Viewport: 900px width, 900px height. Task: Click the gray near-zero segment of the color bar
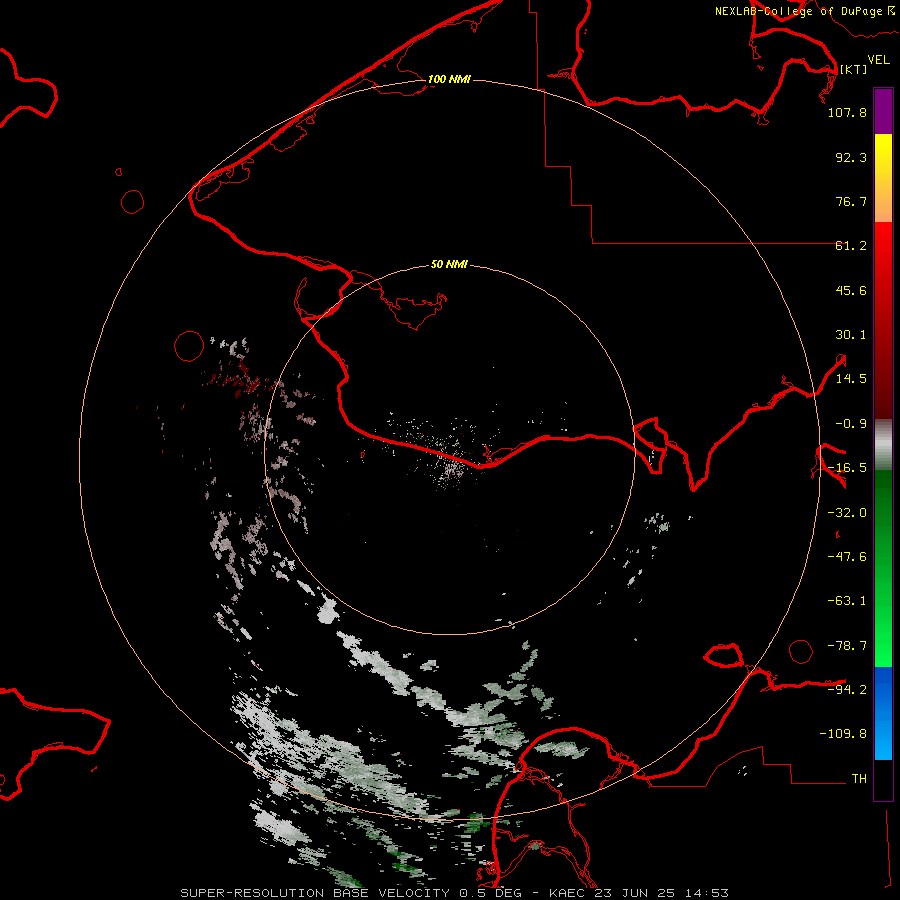(883, 445)
